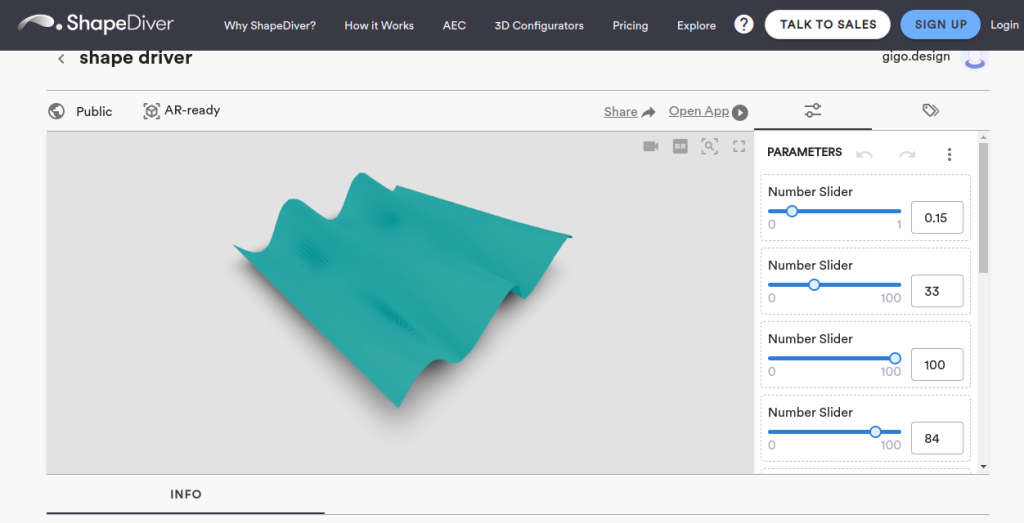Click gigo.design user avatar
Image resolution: width=1024 pixels, height=523 pixels.
975,59
